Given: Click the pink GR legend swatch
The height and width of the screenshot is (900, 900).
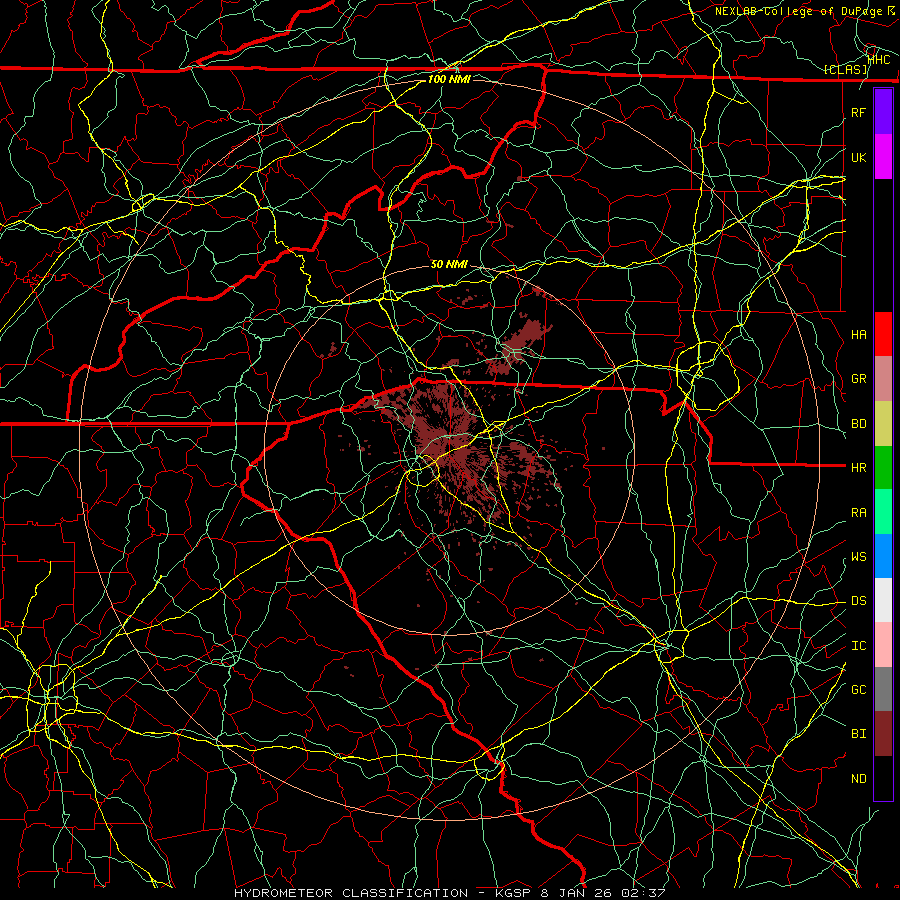Looking at the screenshot, I should point(883,379).
